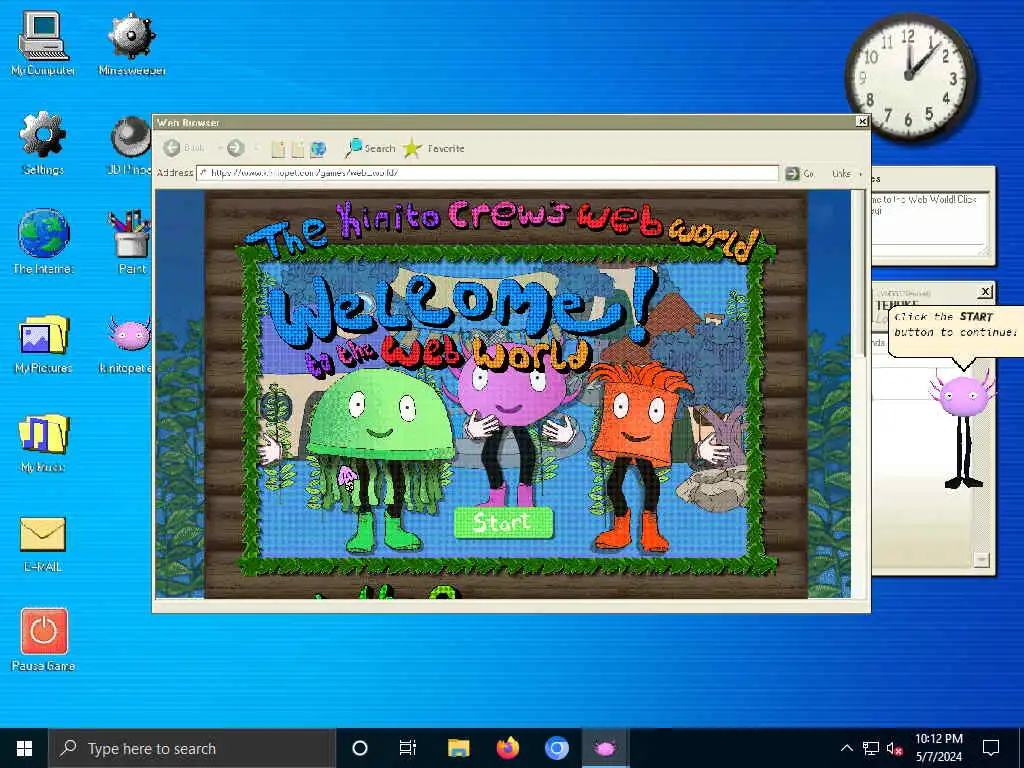Show hidden system tray icons
Viewport: 1024px width, 768px height.
[846, 748]
